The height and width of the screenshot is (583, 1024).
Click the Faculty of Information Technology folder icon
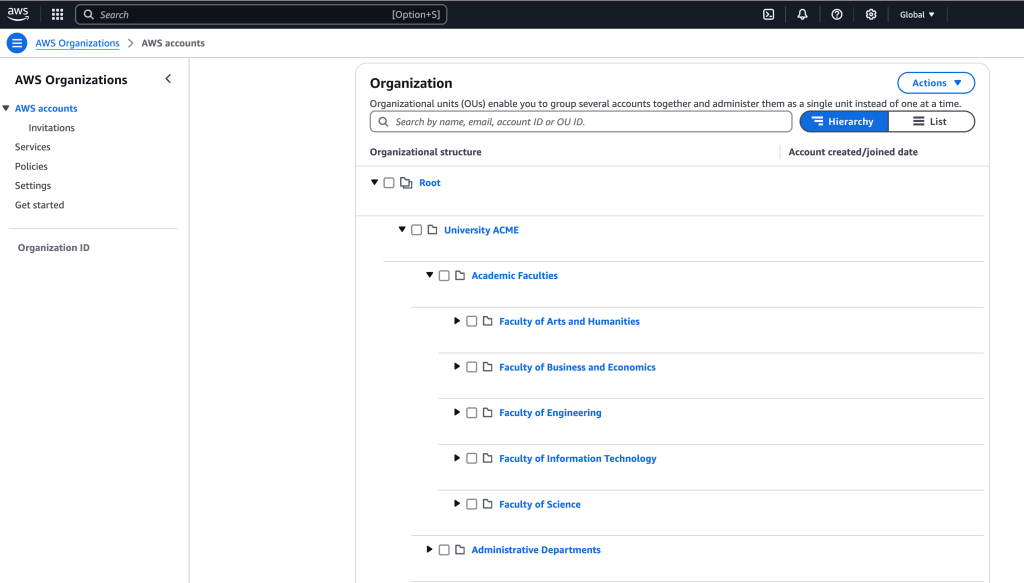(487, 458)
